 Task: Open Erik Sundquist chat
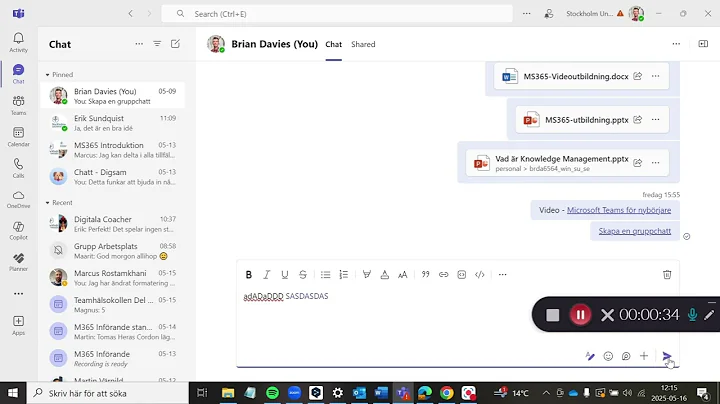[x=112, y=123]
